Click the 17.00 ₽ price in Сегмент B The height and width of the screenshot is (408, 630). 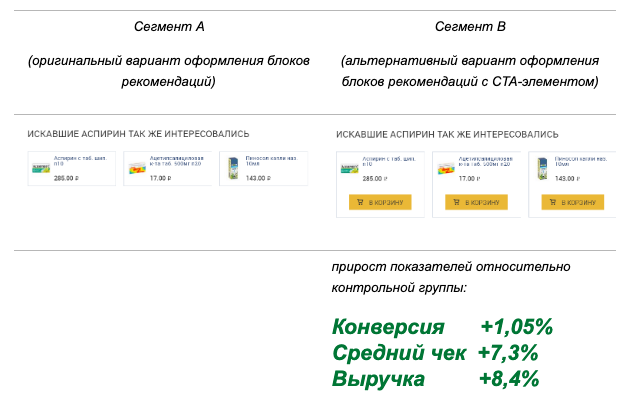point(469,180)
